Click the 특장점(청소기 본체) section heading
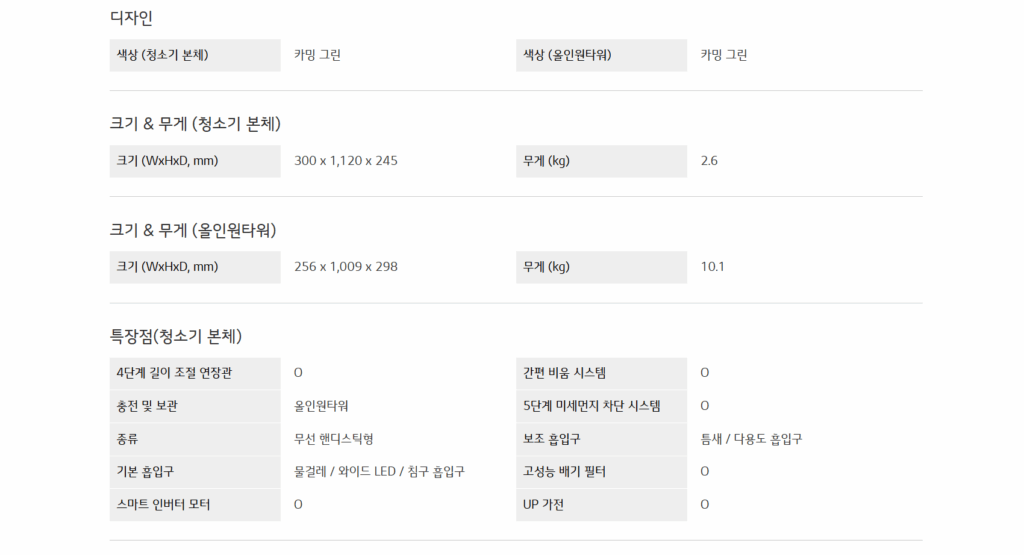The image size is (1024, 555). [x=175, y=336]
